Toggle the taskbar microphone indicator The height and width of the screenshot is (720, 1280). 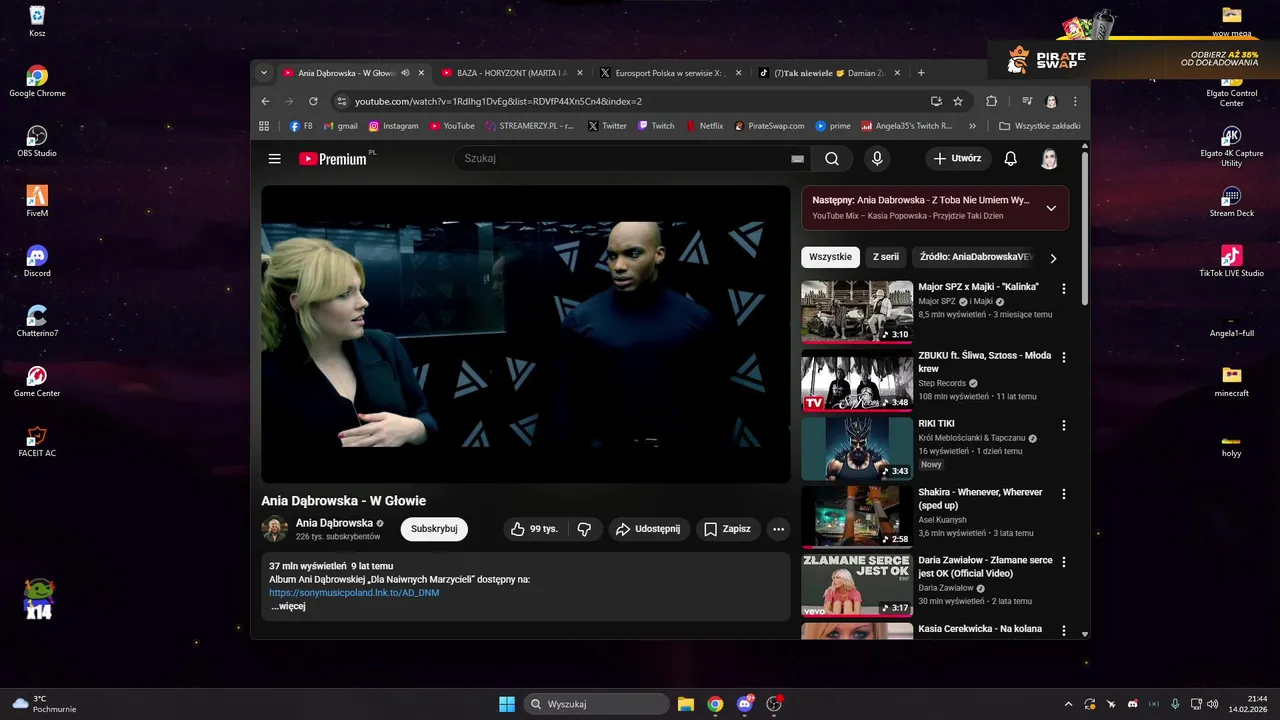pos(1175,704)
